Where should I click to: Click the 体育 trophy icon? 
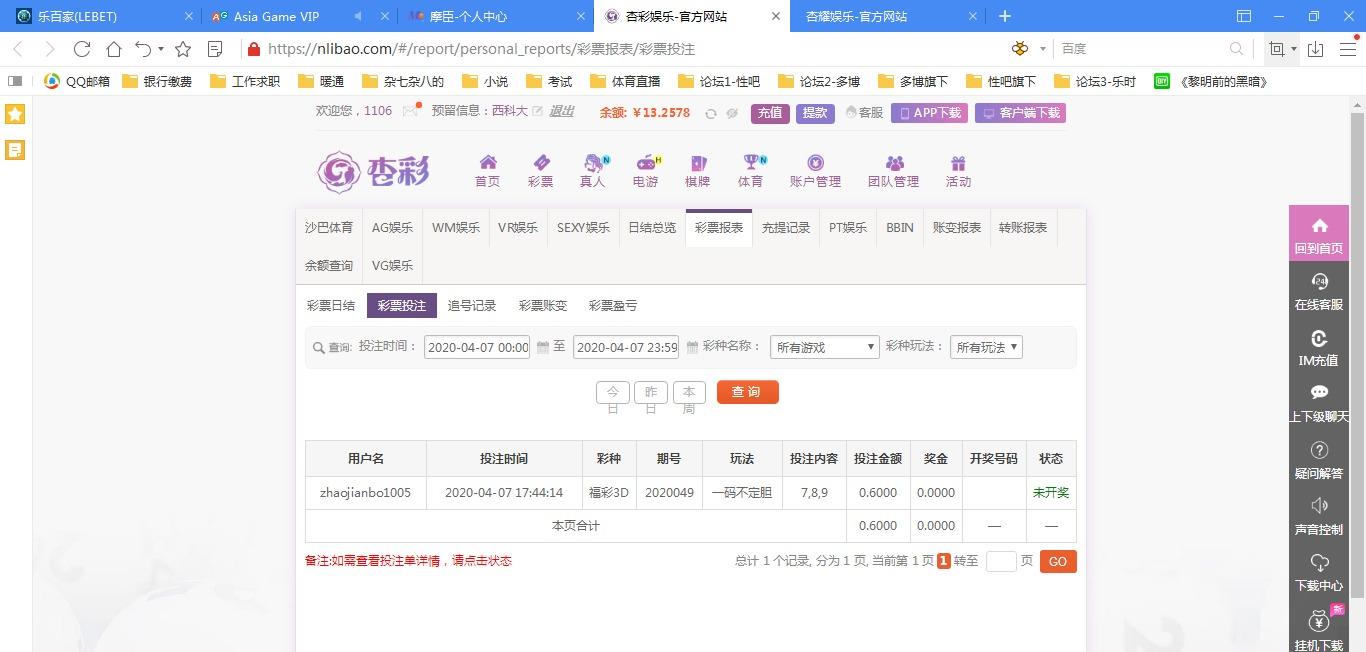750,163
